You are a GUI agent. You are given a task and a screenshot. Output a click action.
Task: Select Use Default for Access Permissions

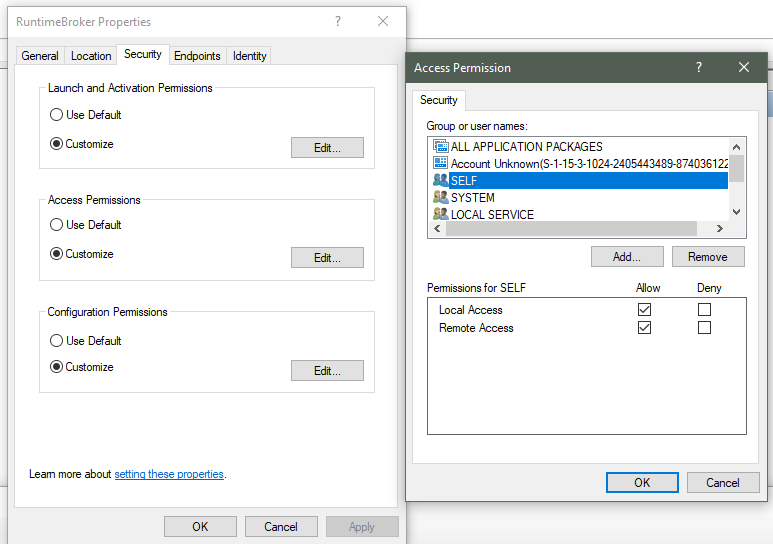56,224
